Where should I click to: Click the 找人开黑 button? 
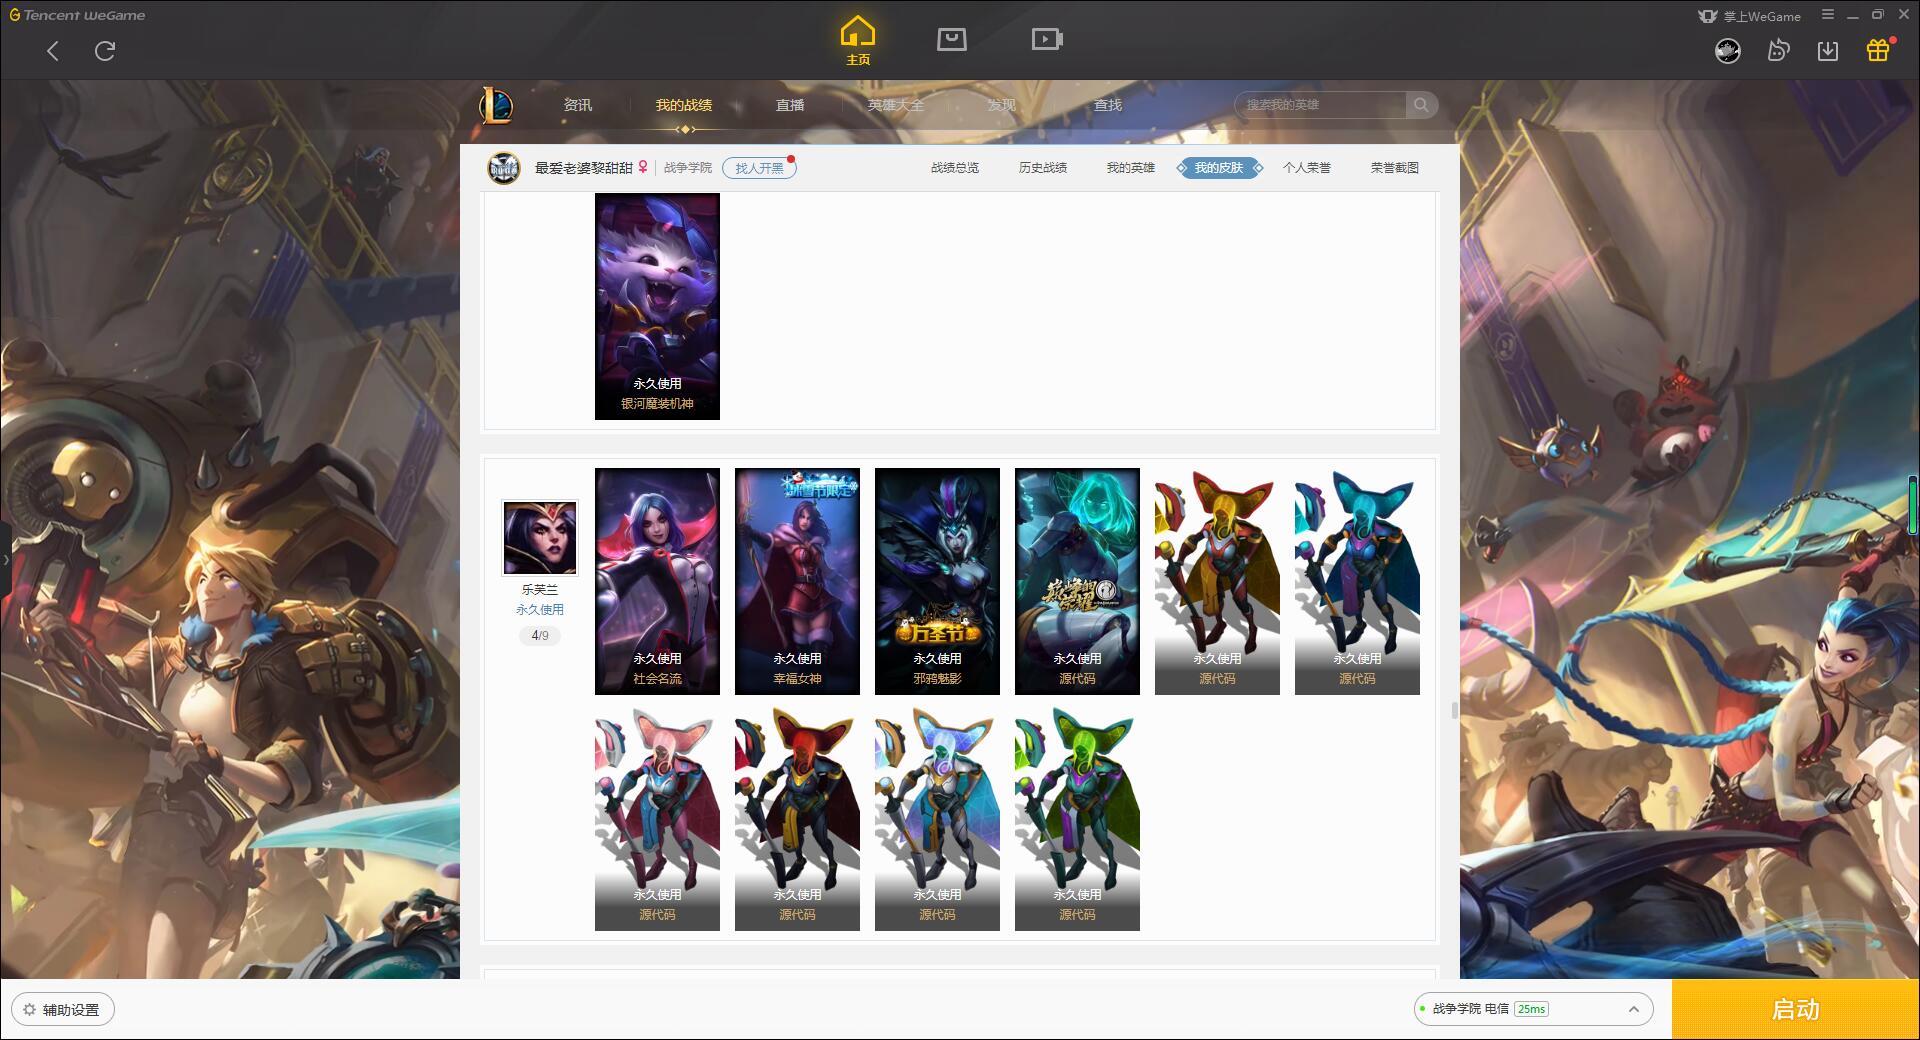coord(760,168)
